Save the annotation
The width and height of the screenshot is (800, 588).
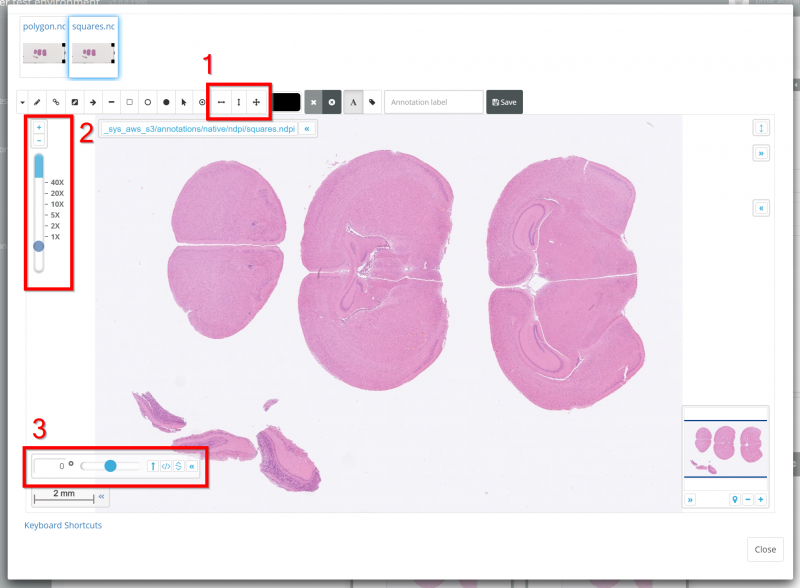pos(504,102)
